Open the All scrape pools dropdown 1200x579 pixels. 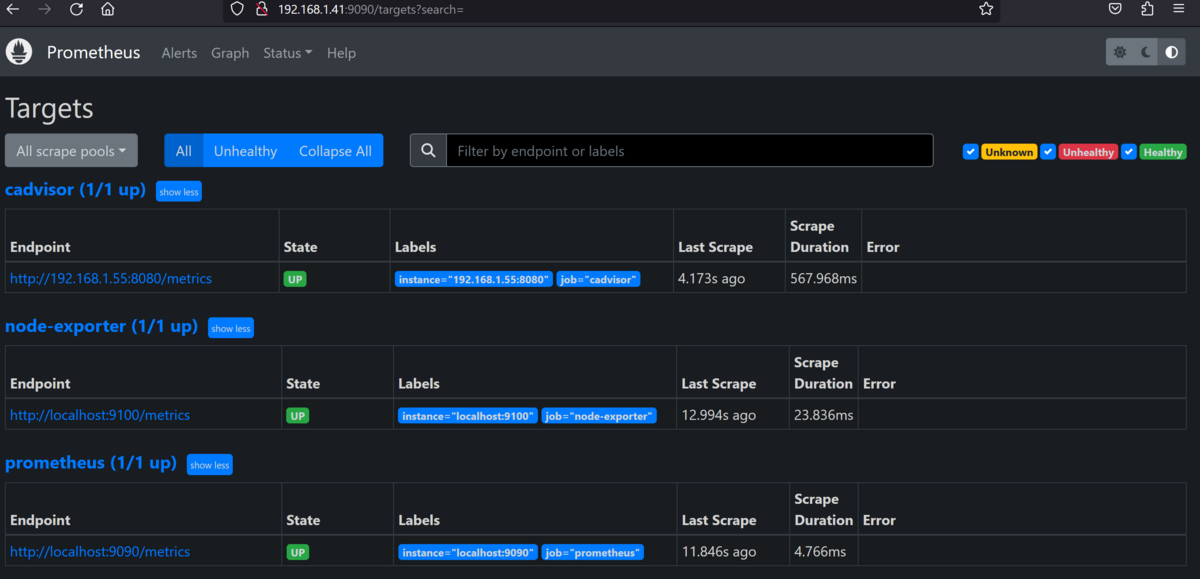pos(71,151)
